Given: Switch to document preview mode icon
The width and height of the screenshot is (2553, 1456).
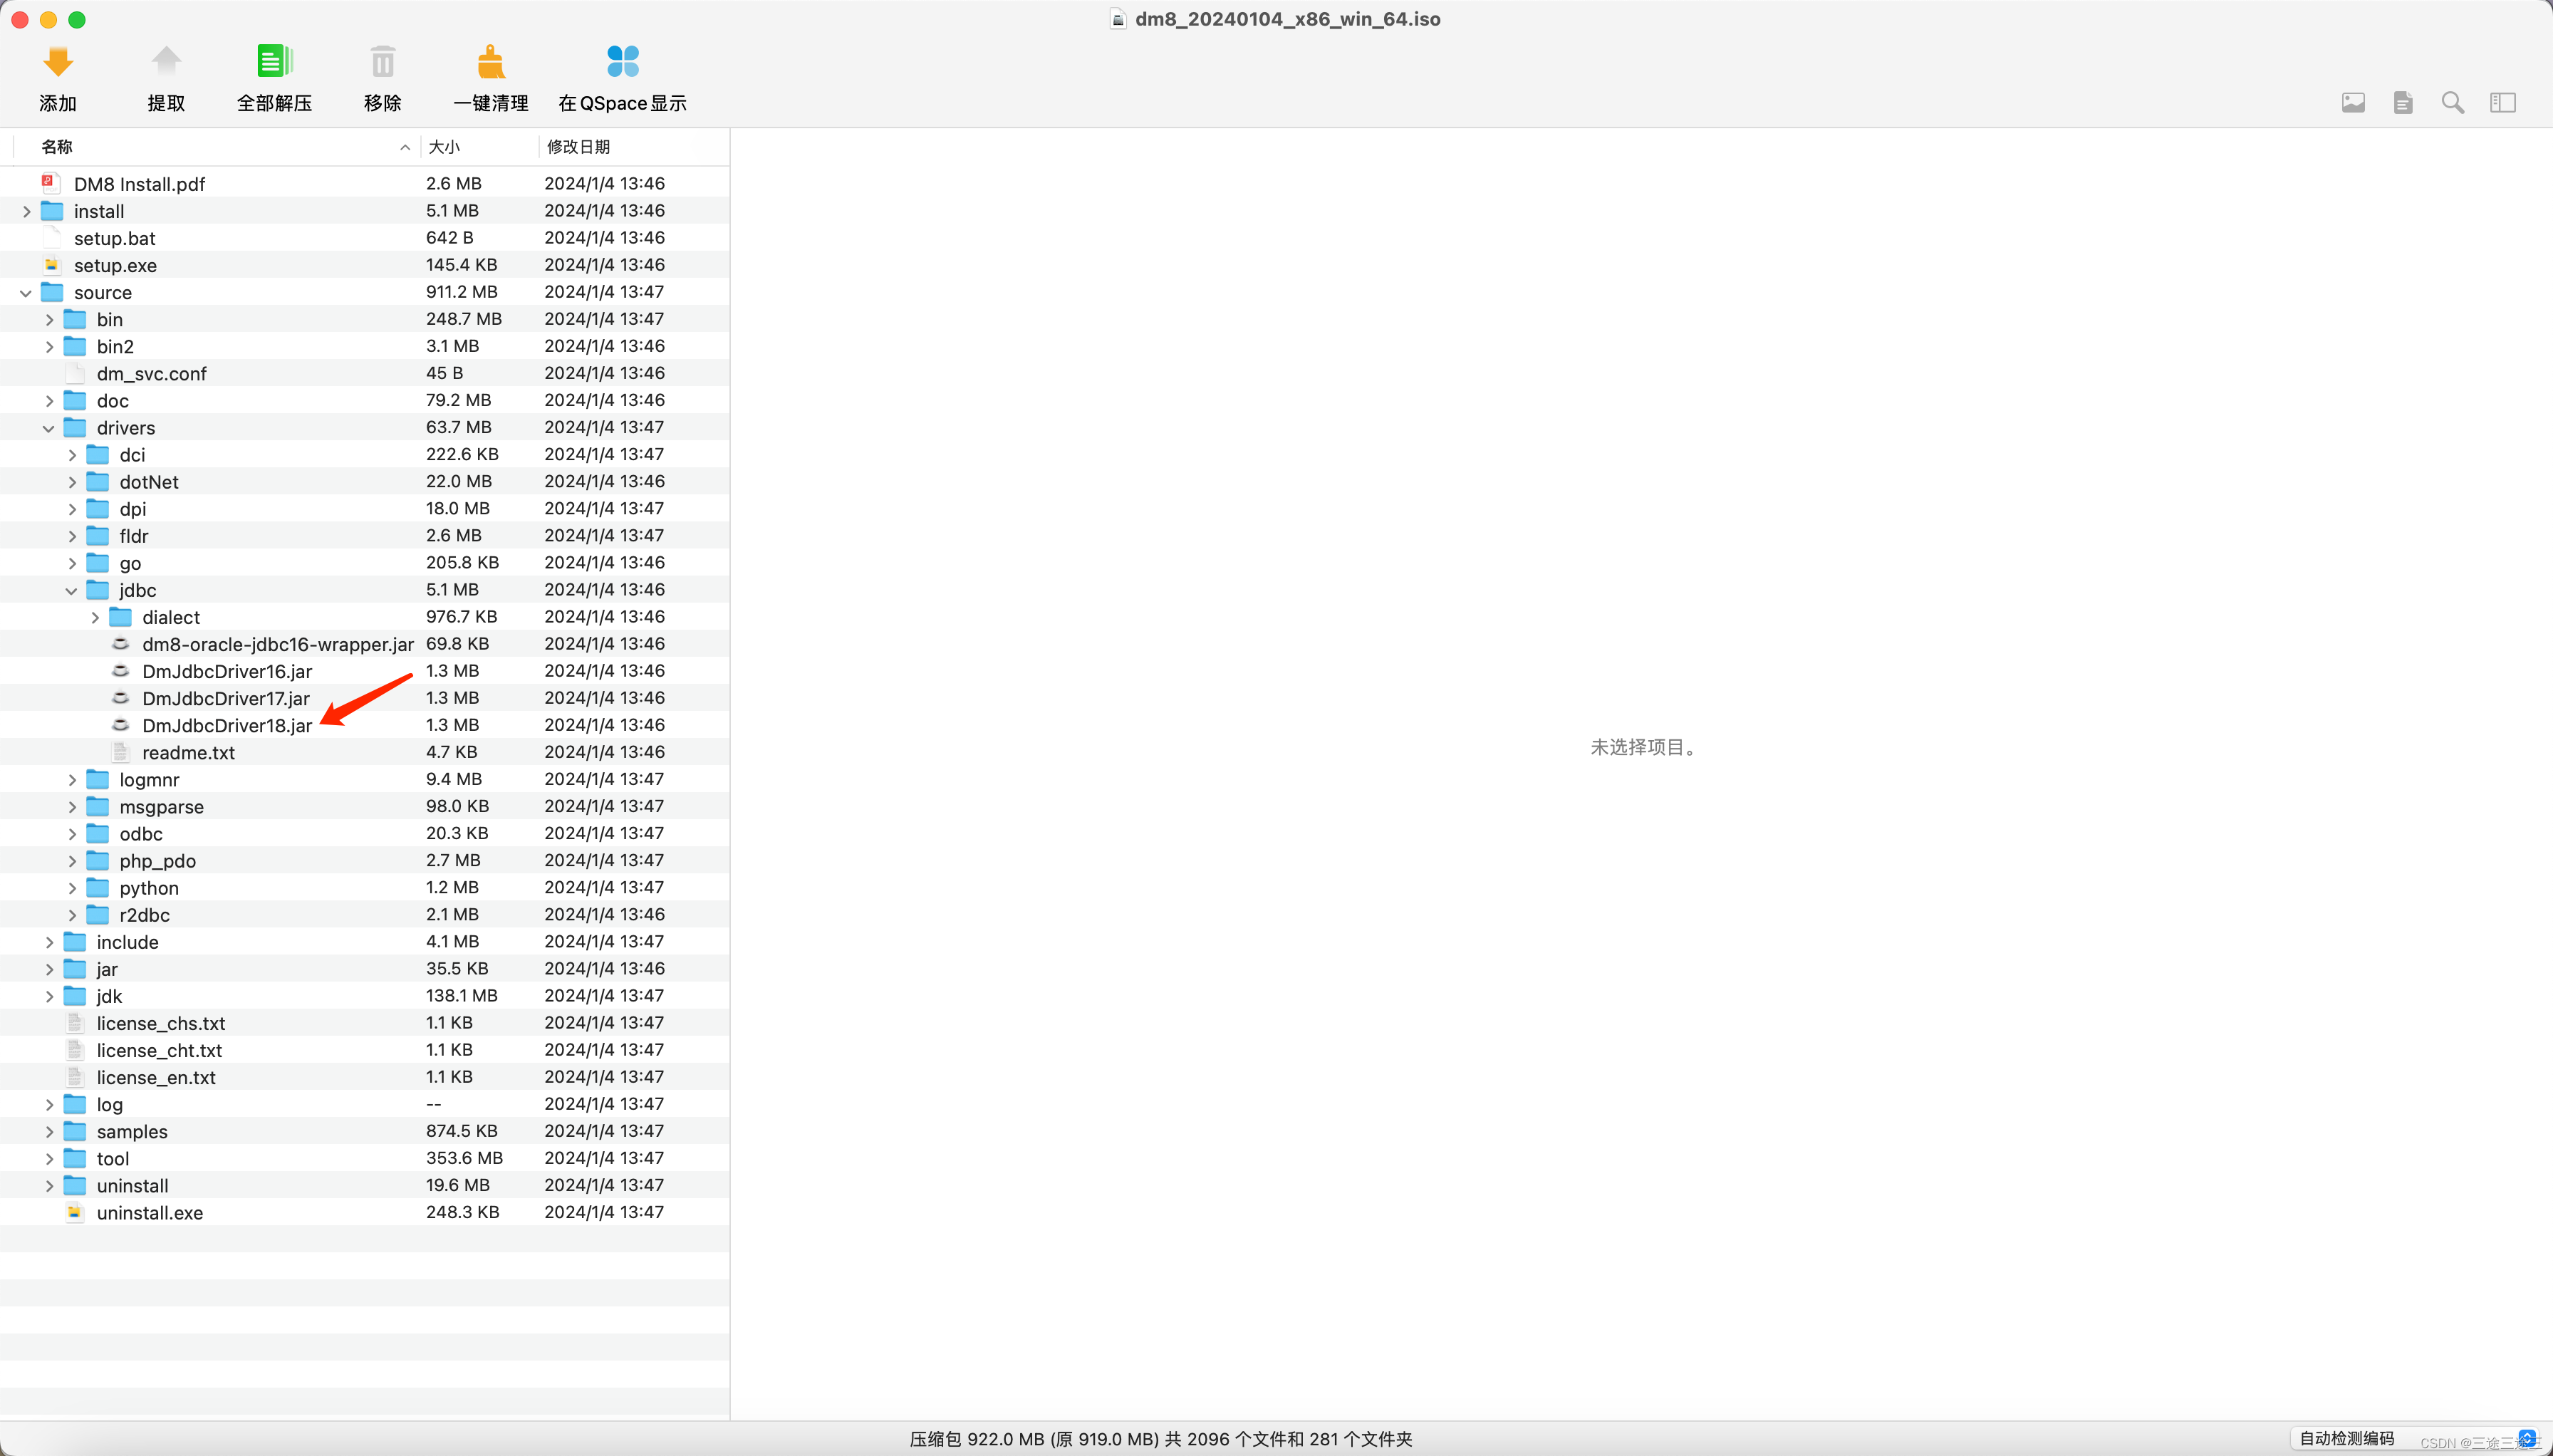Looking at the screenshot, I should pos(2403,102).
